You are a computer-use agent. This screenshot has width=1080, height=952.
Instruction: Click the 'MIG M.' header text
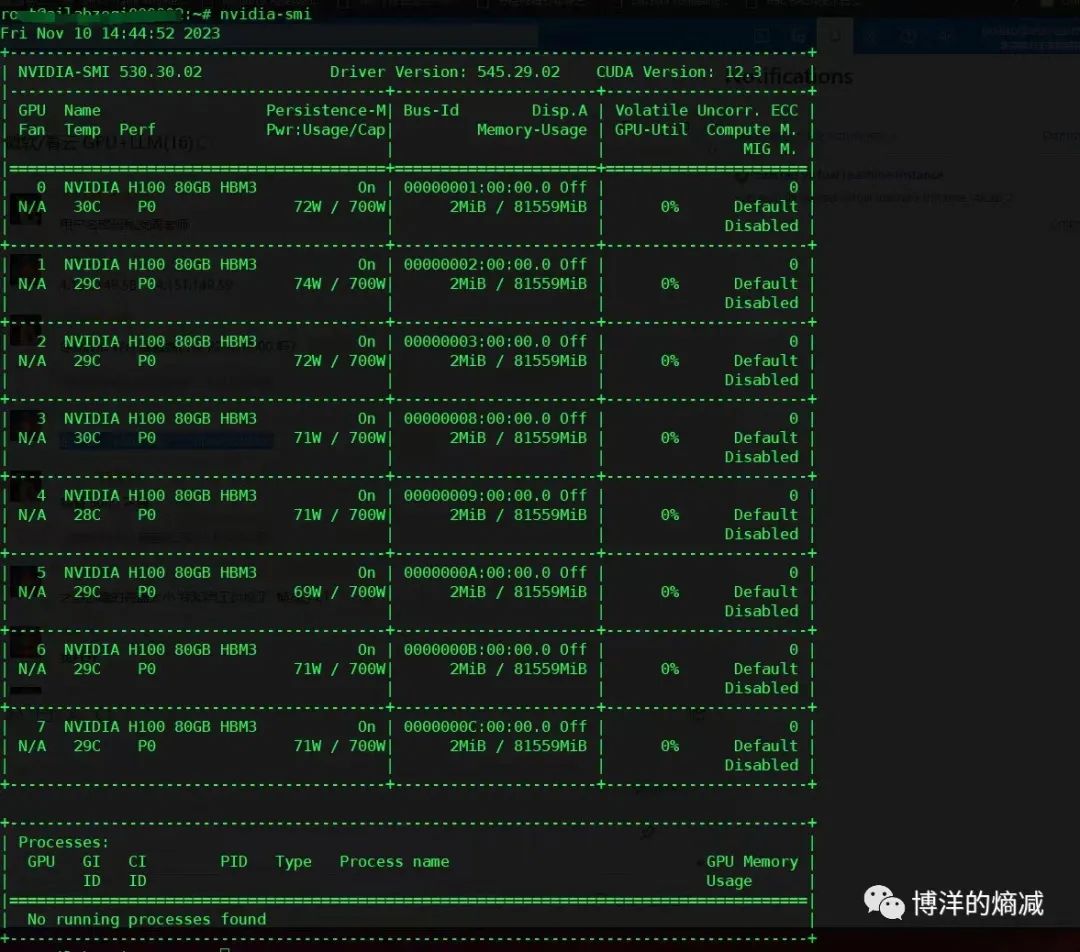click(769, 149)
